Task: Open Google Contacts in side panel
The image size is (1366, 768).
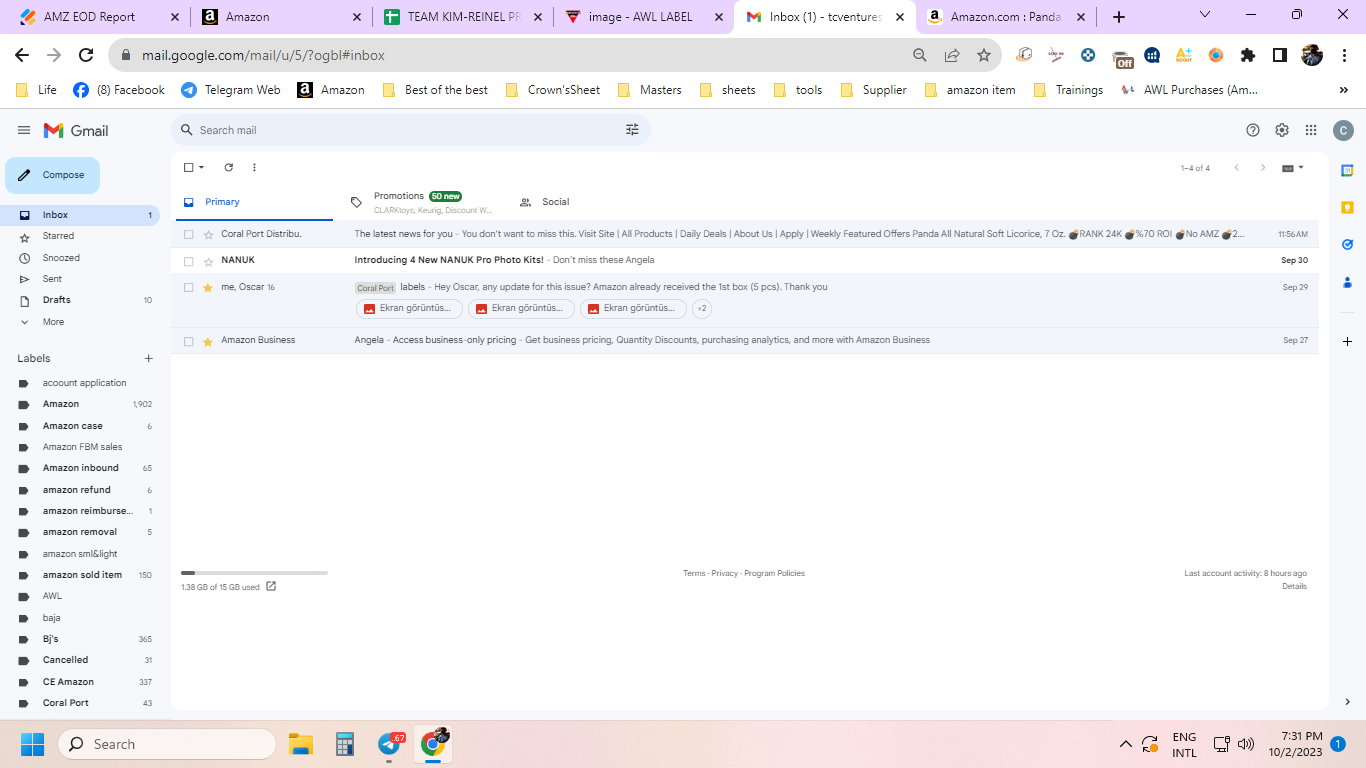Action: point(1347,281)
